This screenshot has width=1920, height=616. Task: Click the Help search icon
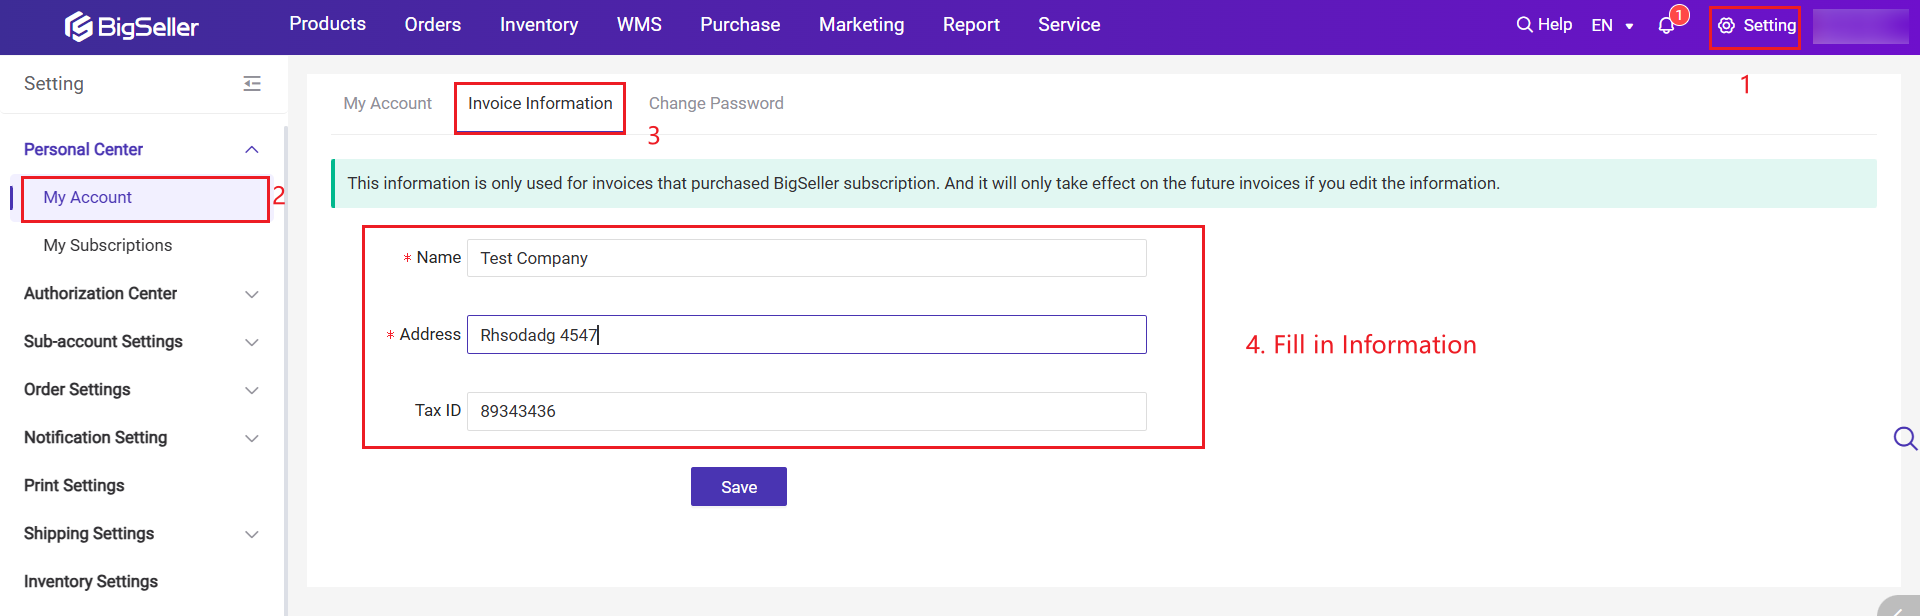[1524, 25]
